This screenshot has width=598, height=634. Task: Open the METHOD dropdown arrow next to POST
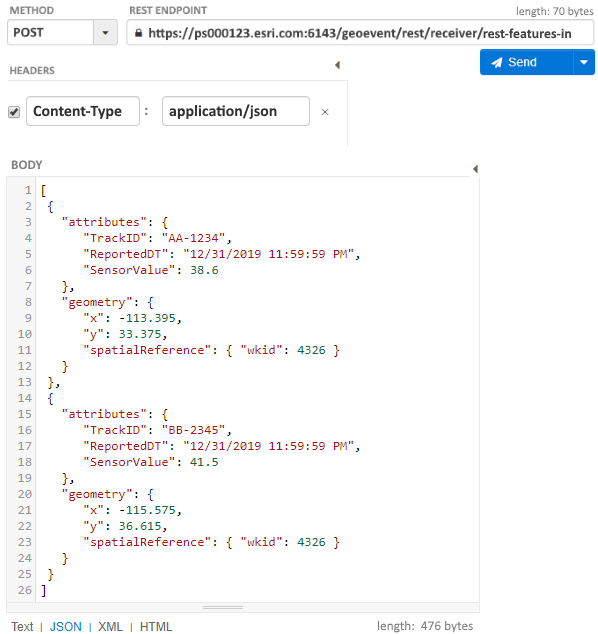click(106, 33)
